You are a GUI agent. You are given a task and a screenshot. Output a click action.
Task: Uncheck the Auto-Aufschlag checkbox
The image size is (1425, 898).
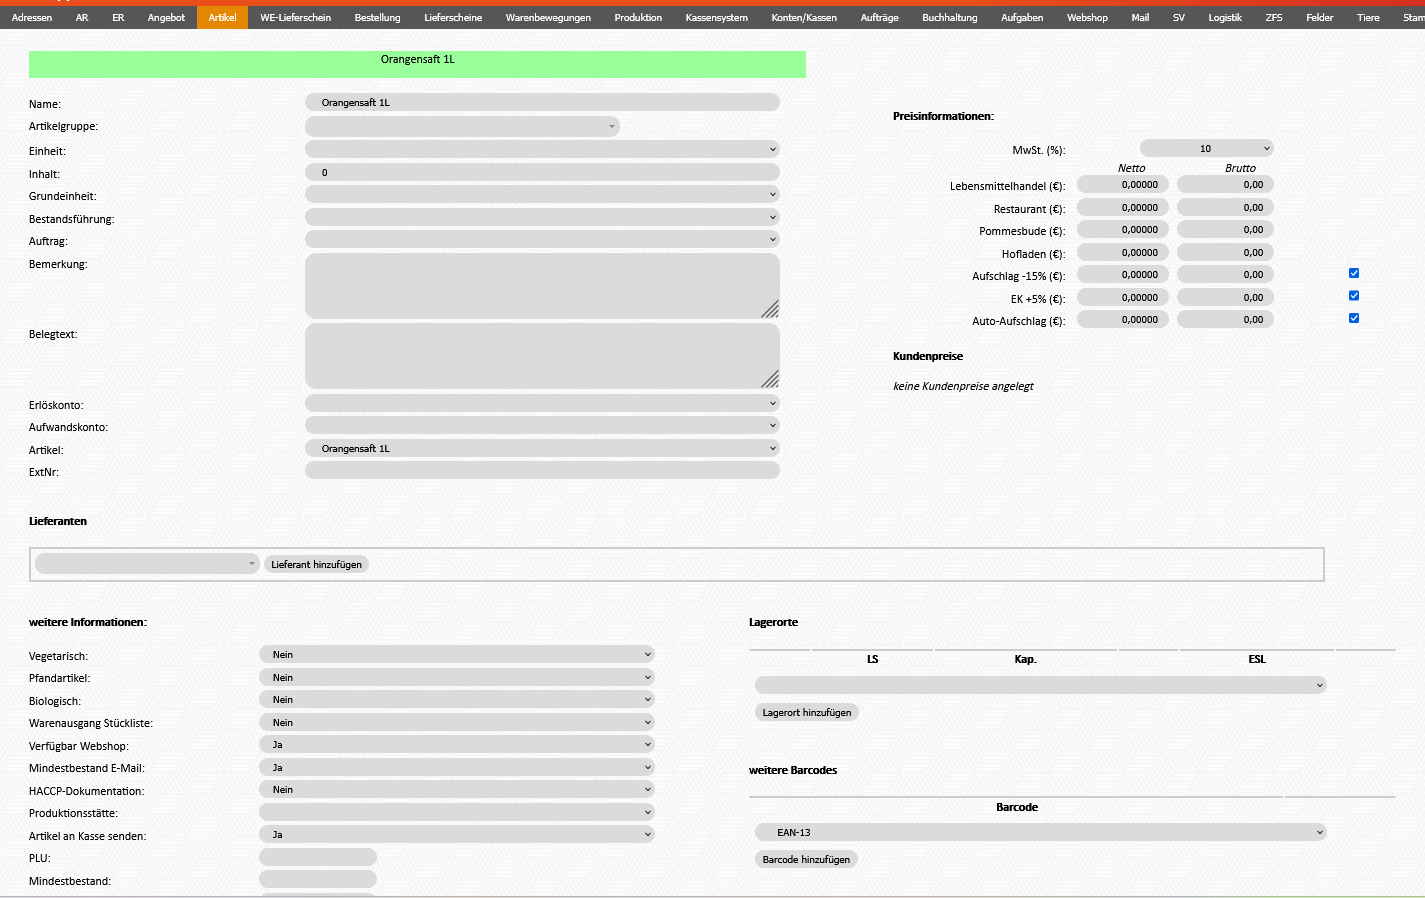click(x=1354, y=318)
